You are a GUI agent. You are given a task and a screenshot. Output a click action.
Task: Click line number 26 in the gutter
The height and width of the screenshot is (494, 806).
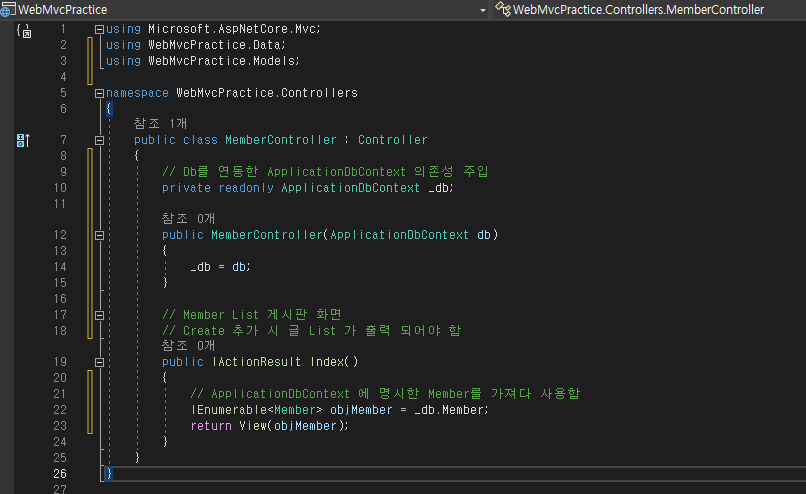click(60, 473)
